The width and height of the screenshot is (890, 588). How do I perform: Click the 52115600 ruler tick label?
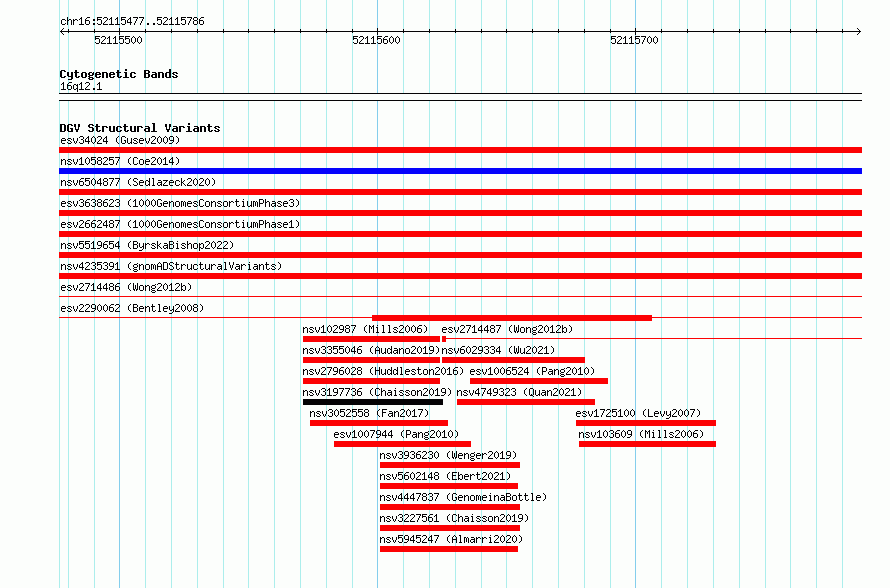376,40
